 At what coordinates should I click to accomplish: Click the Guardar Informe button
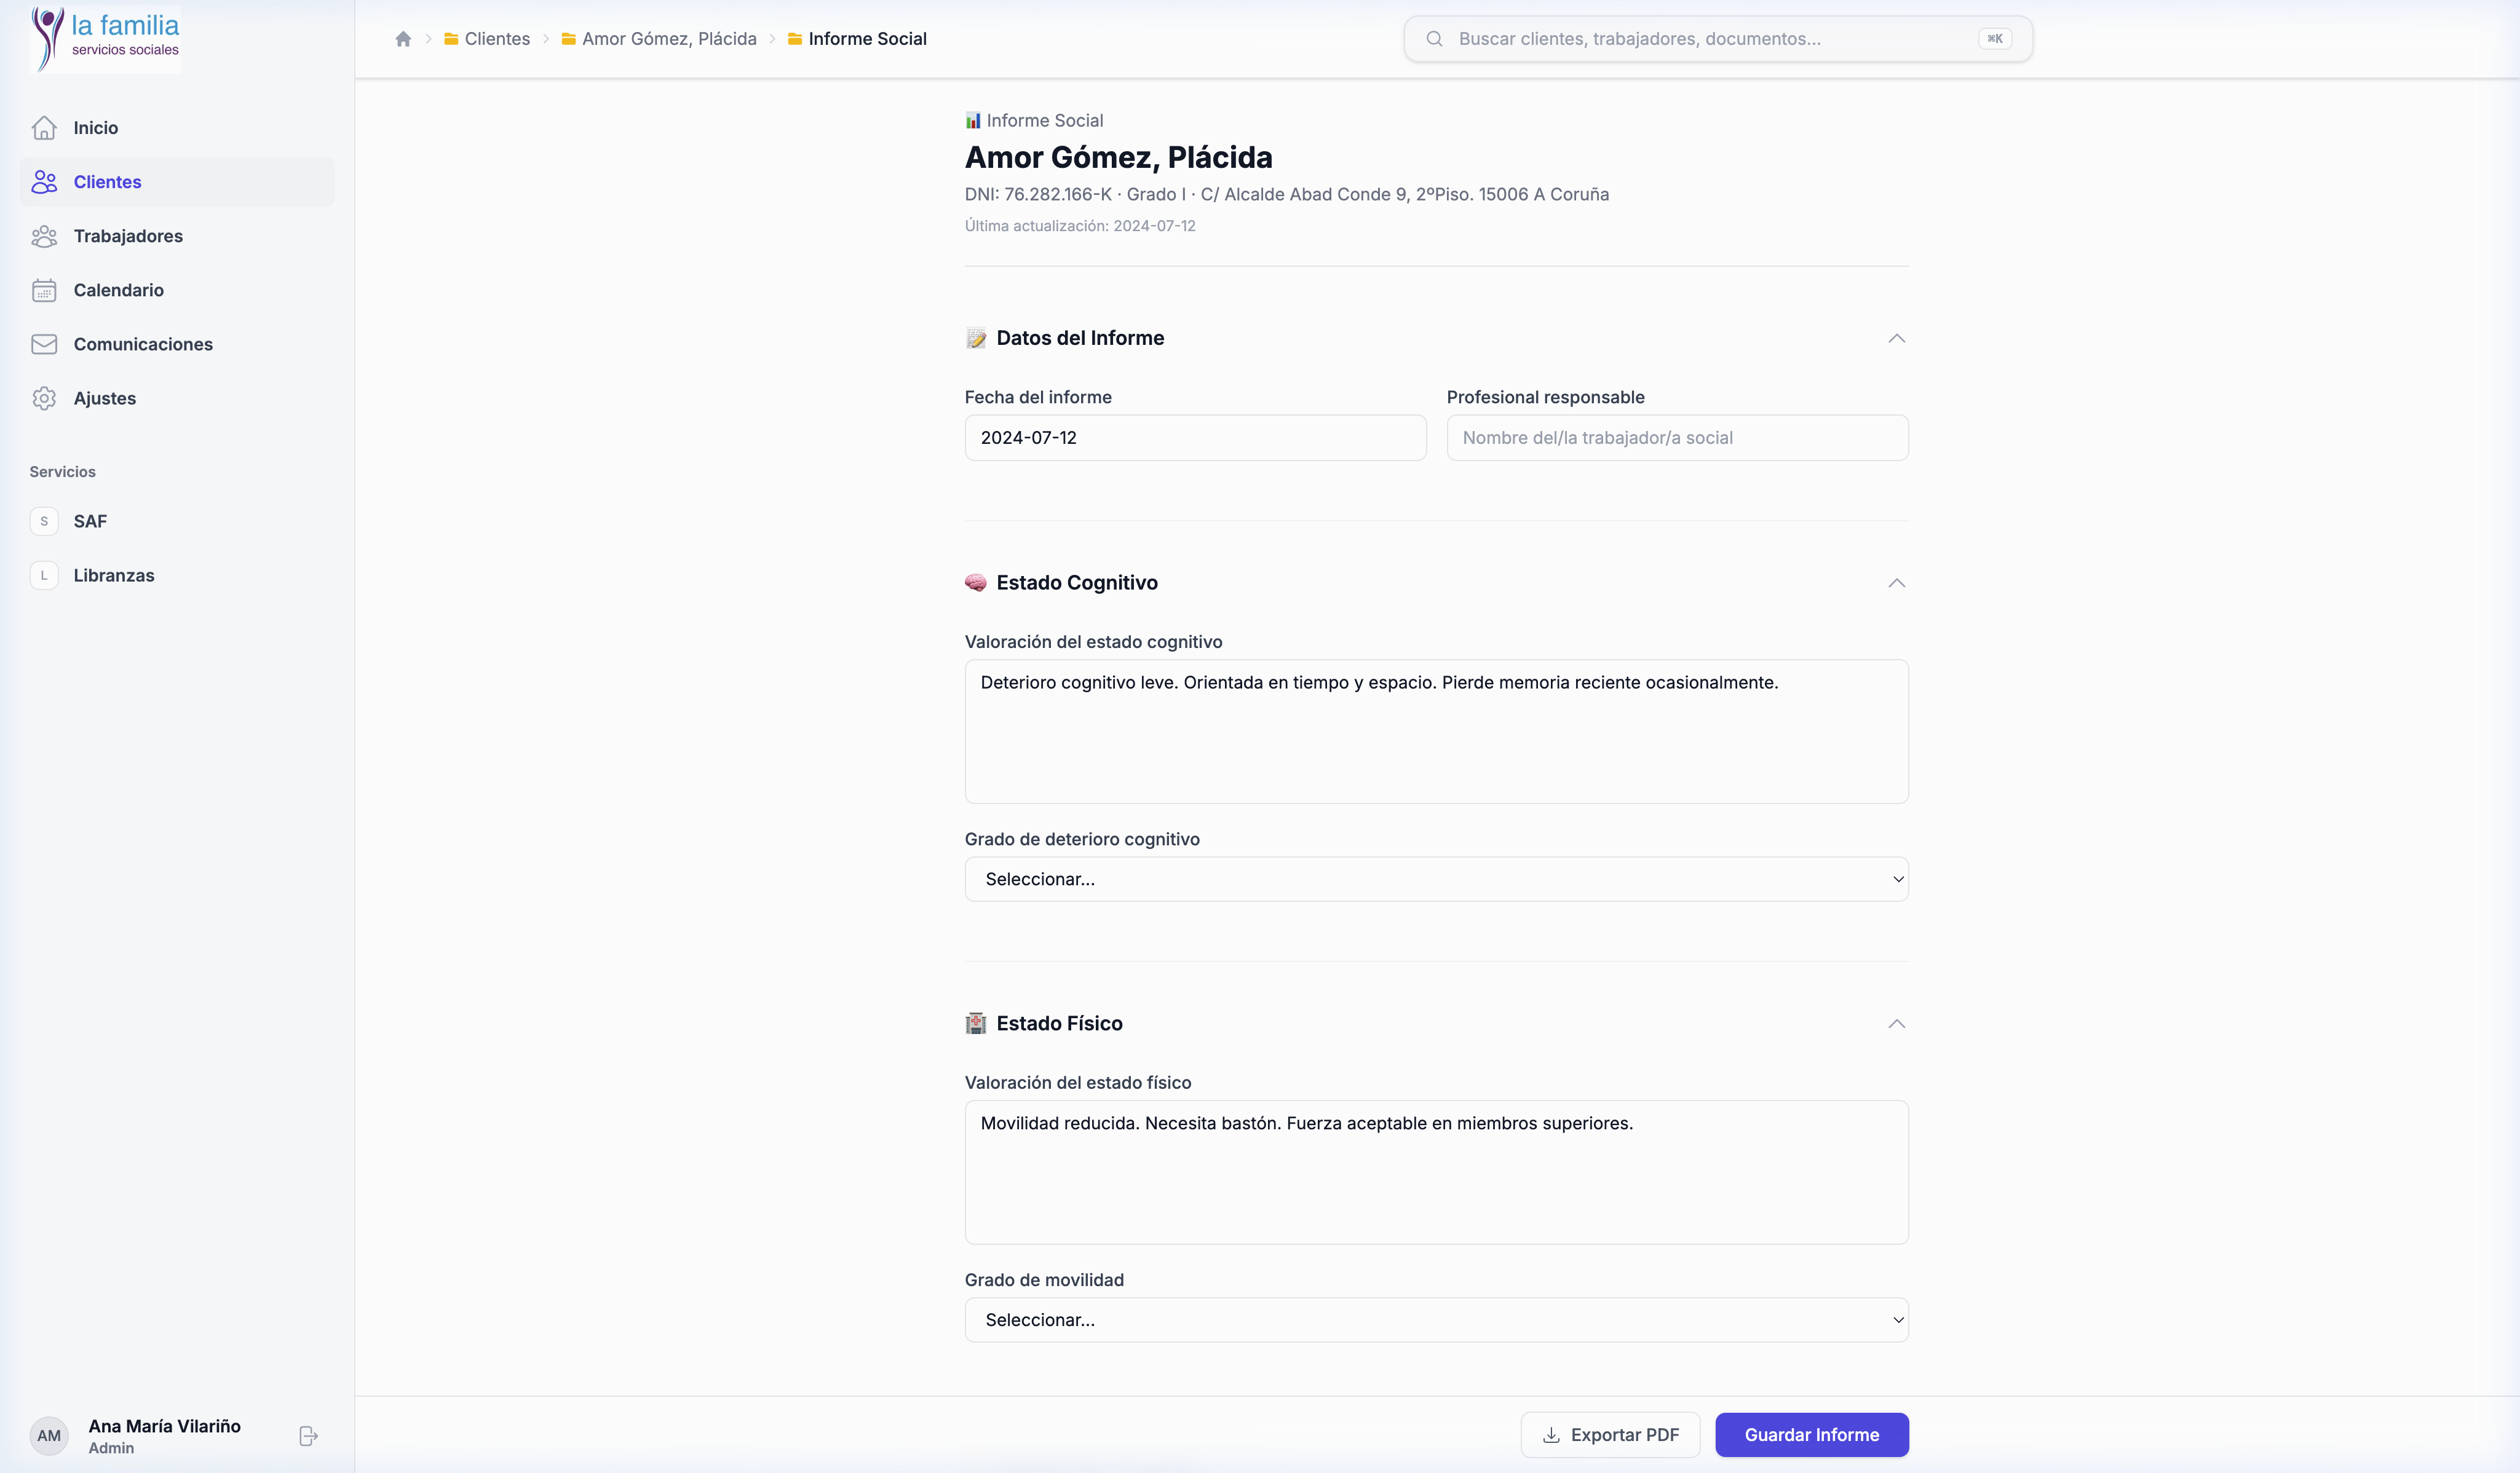point(1811,1435)
